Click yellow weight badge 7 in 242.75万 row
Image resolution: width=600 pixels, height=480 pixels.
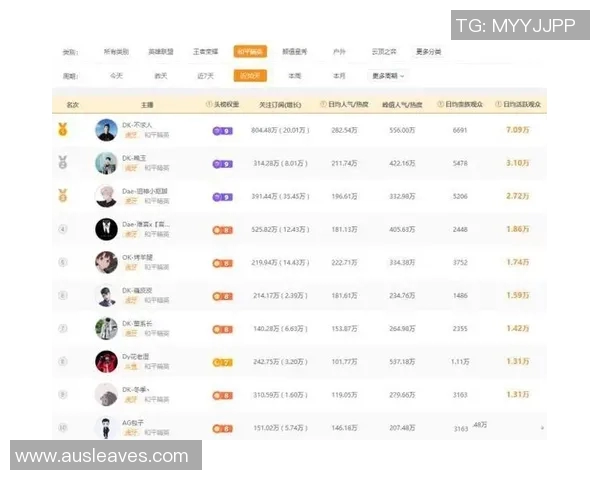222,362
